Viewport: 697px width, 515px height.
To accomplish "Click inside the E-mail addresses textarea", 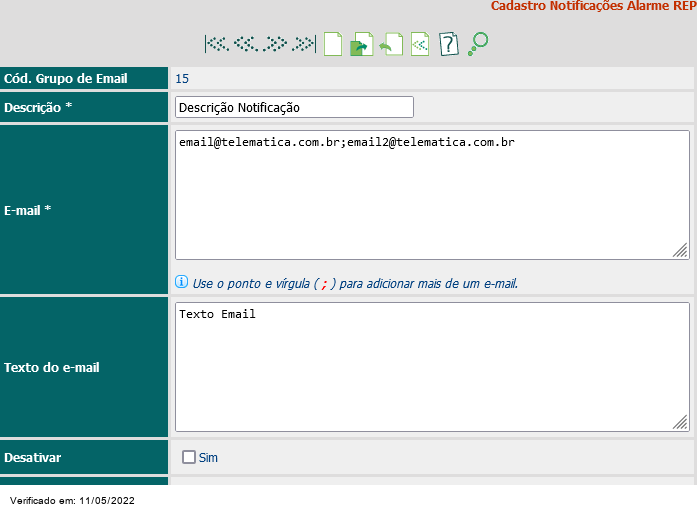I will (x=433, y=195).
